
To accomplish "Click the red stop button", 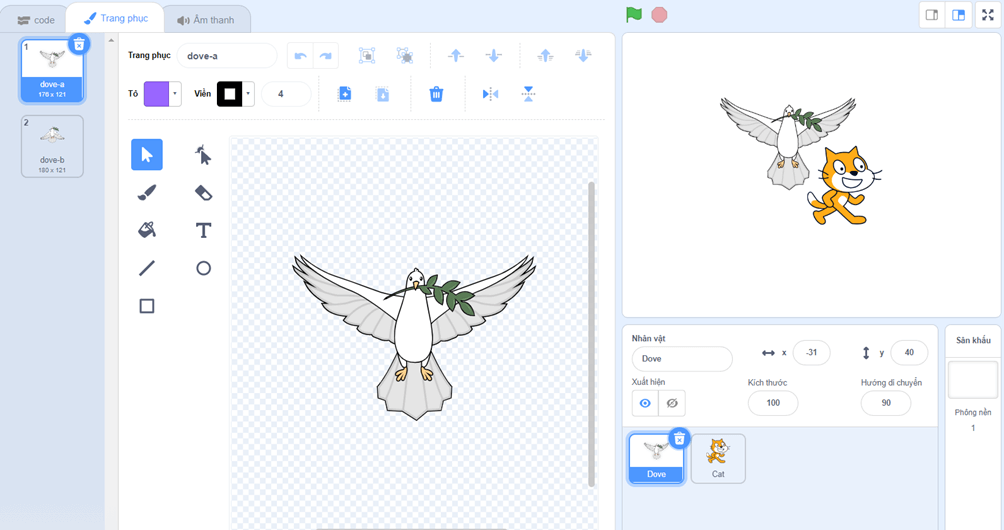I will pyautogui.click(x=659, y=15).
